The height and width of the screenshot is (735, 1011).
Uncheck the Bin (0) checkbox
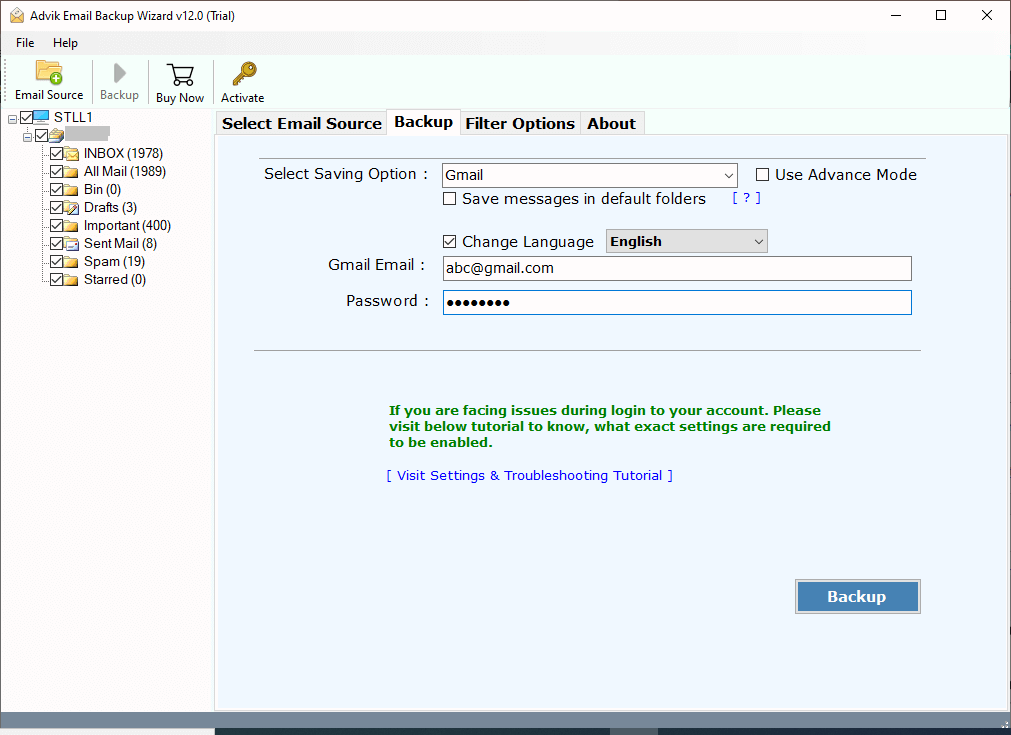coord(57,190)
